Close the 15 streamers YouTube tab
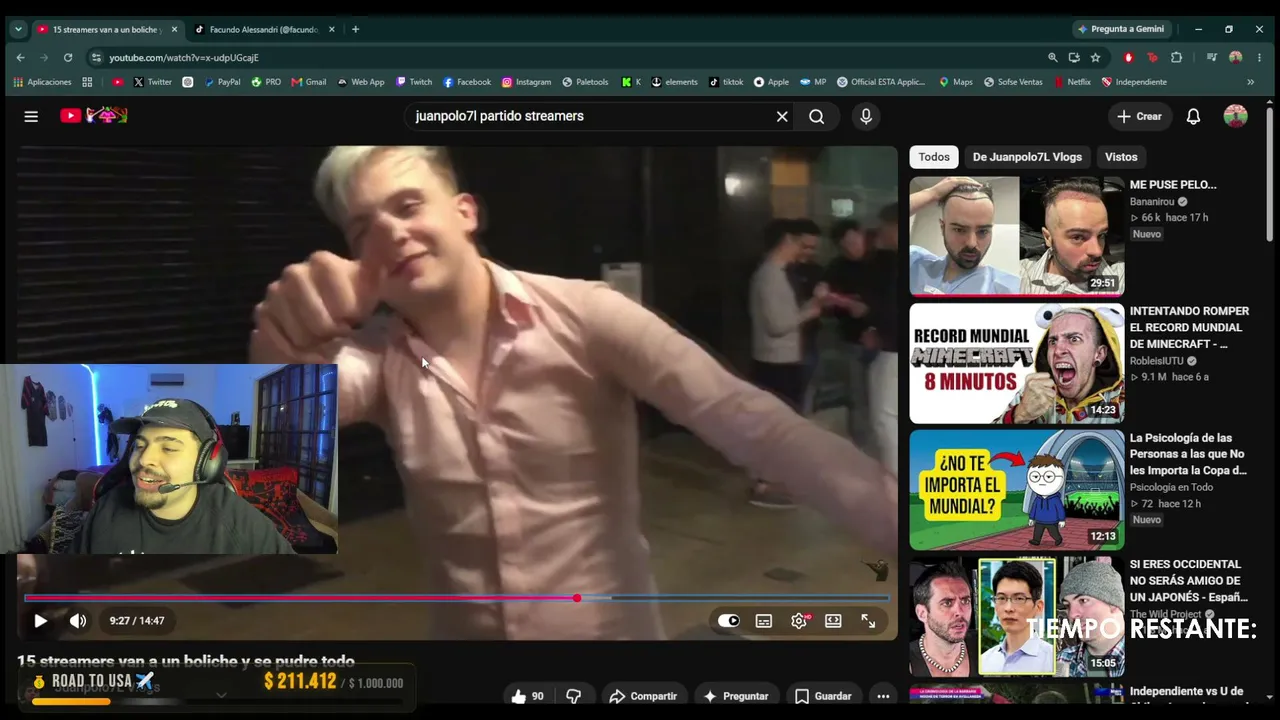 click(x=174, y=29)
